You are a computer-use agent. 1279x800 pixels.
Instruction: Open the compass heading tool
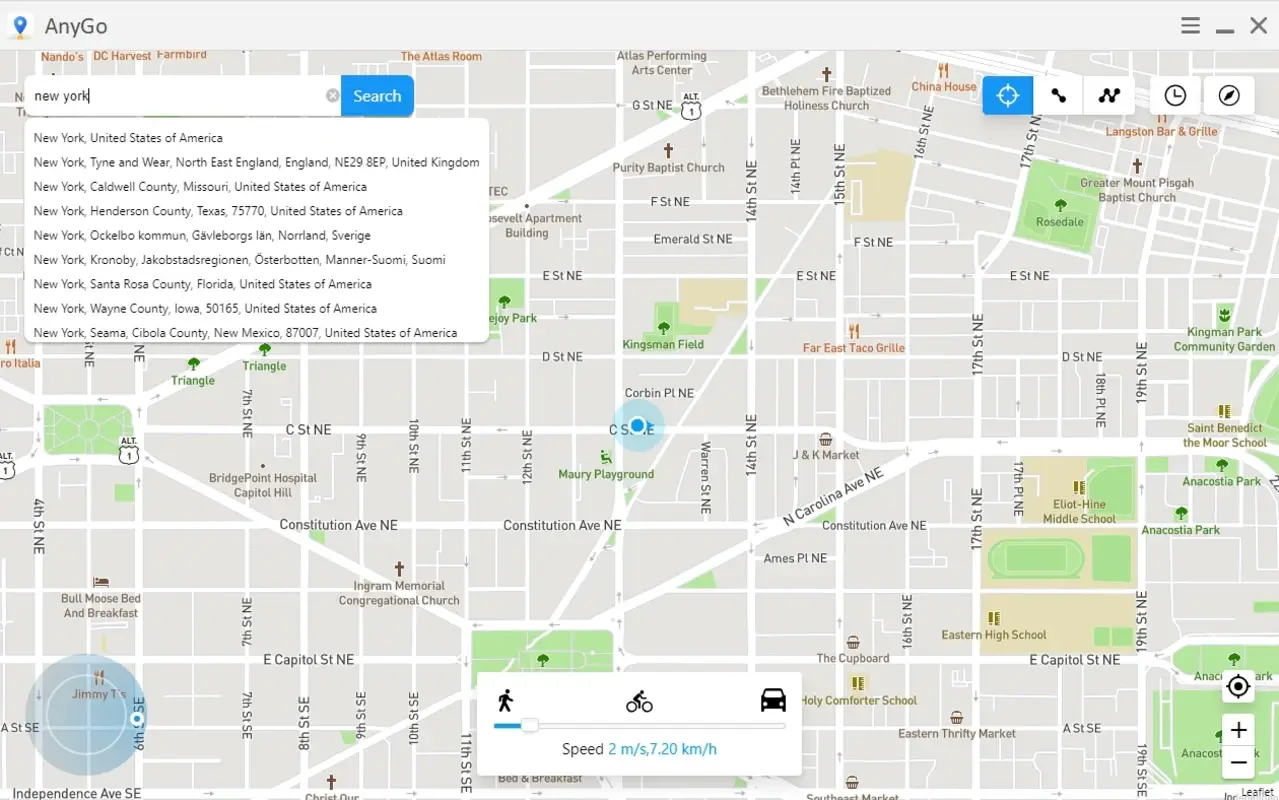(1228, 95)
